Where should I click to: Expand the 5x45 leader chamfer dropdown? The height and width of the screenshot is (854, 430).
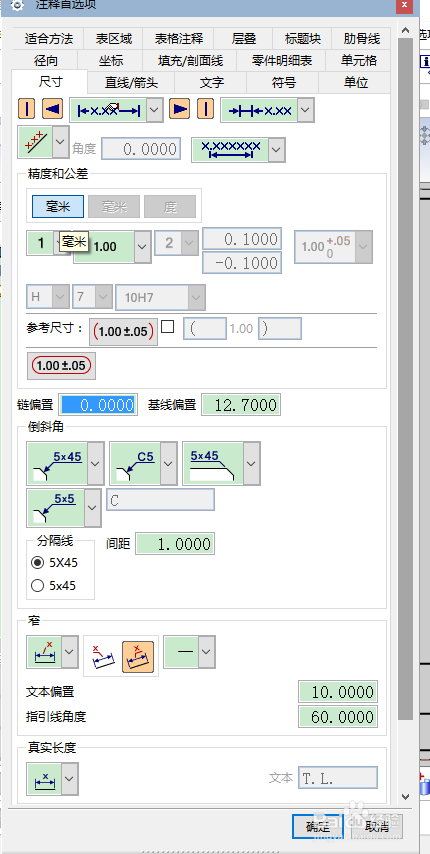click(96, 463)
